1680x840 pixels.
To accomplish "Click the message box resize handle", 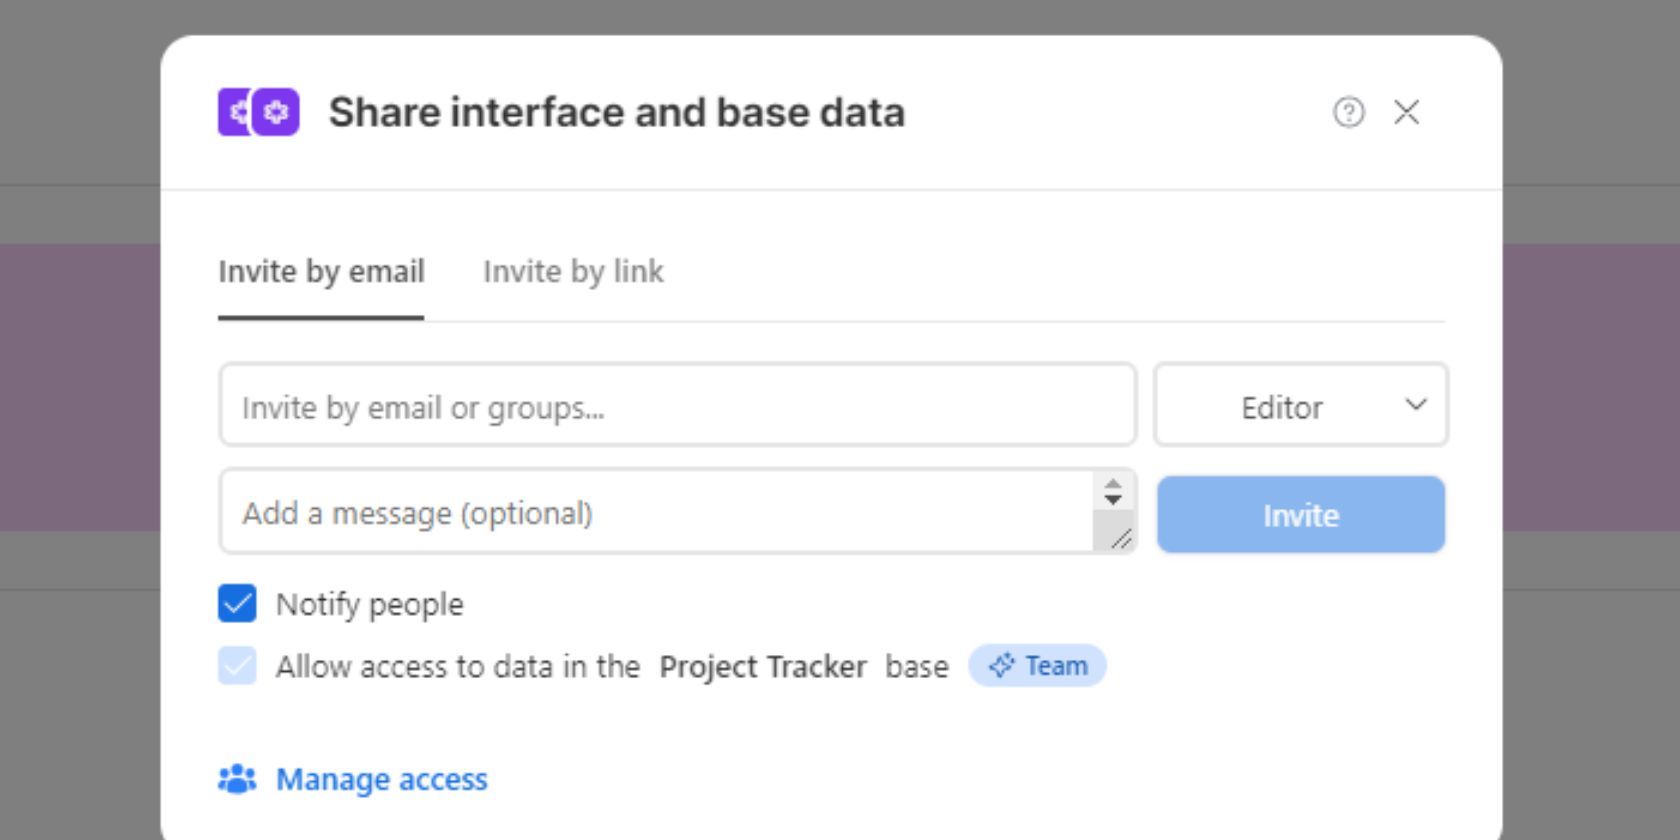I will (1121, 539).
